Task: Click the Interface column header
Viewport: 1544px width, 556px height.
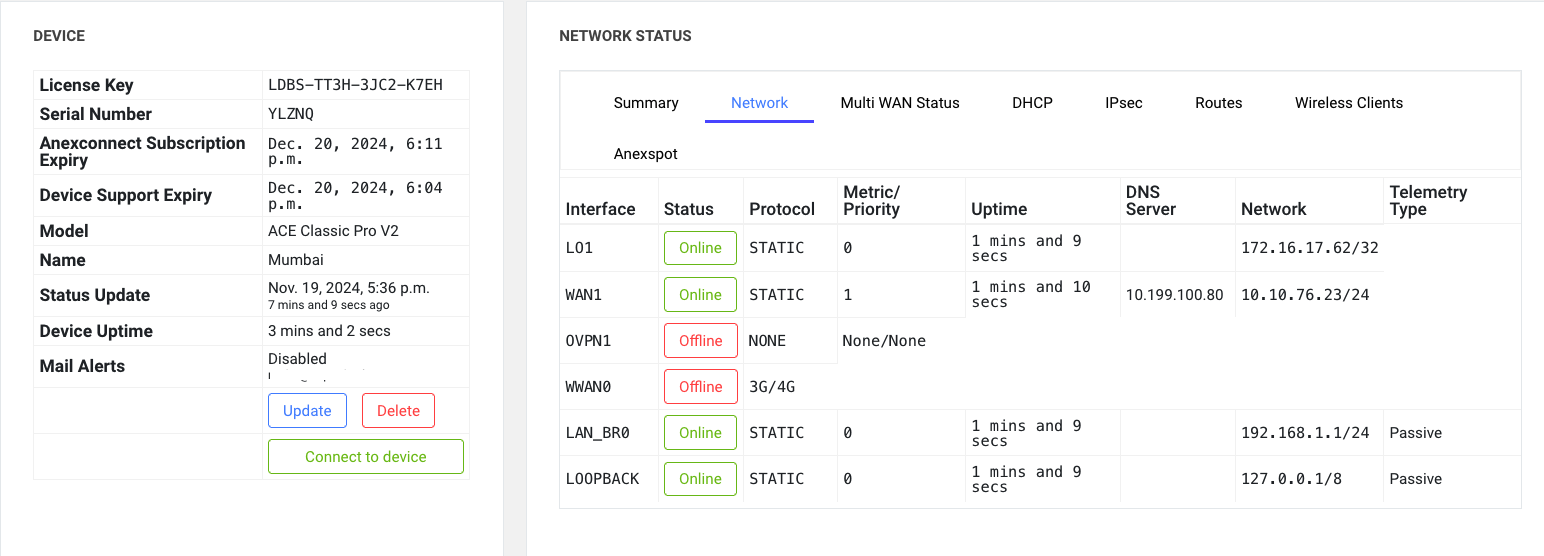Action: (600, 209)
